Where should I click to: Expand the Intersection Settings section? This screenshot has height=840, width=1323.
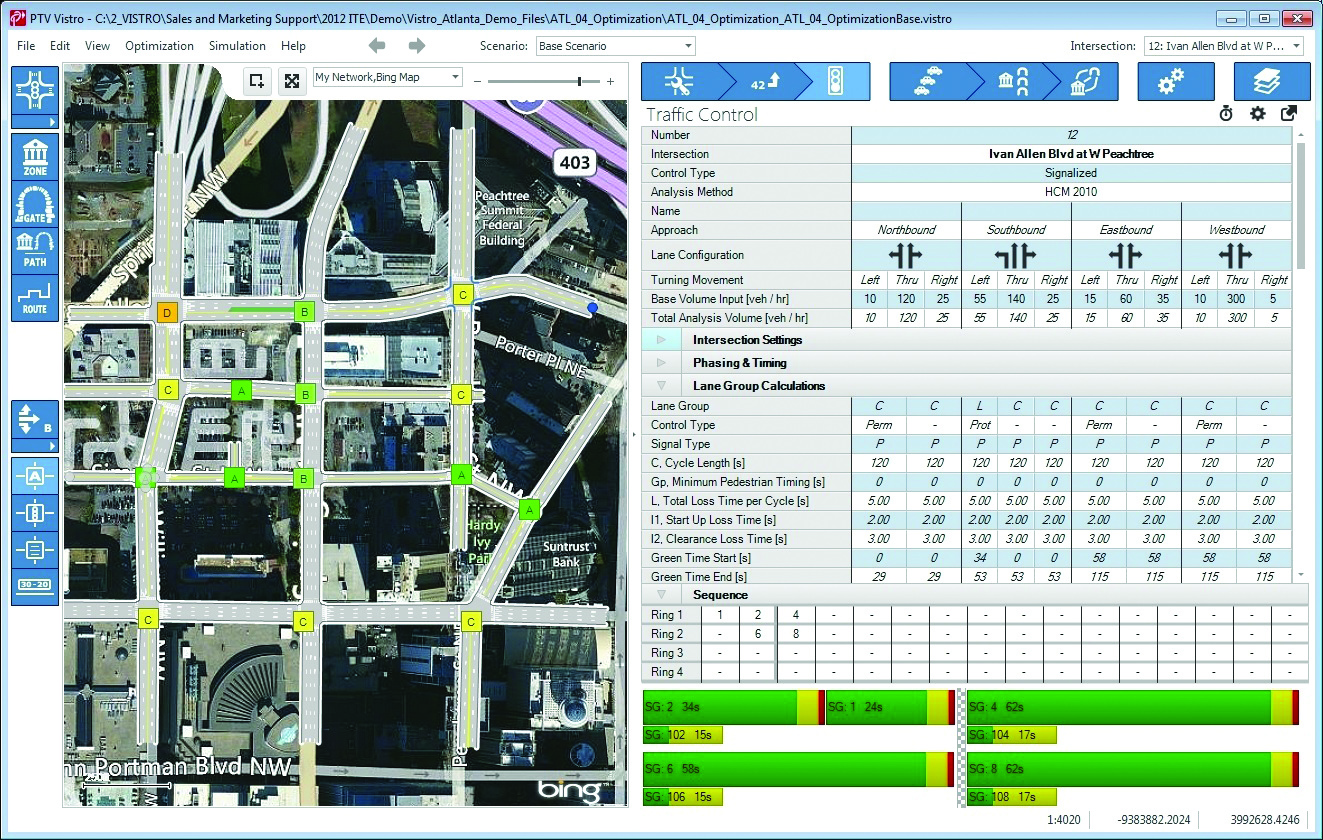pyautogui.click(x=662, y=339)
